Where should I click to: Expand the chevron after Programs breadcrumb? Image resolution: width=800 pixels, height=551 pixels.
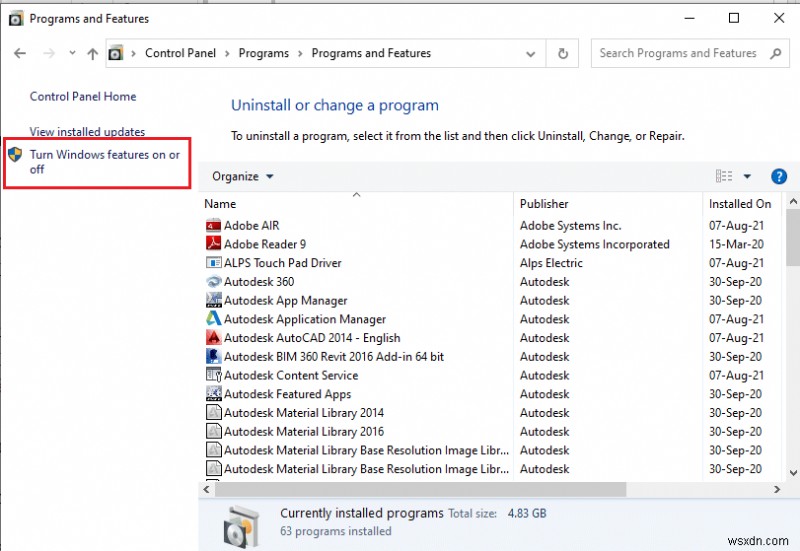(300, 54)
